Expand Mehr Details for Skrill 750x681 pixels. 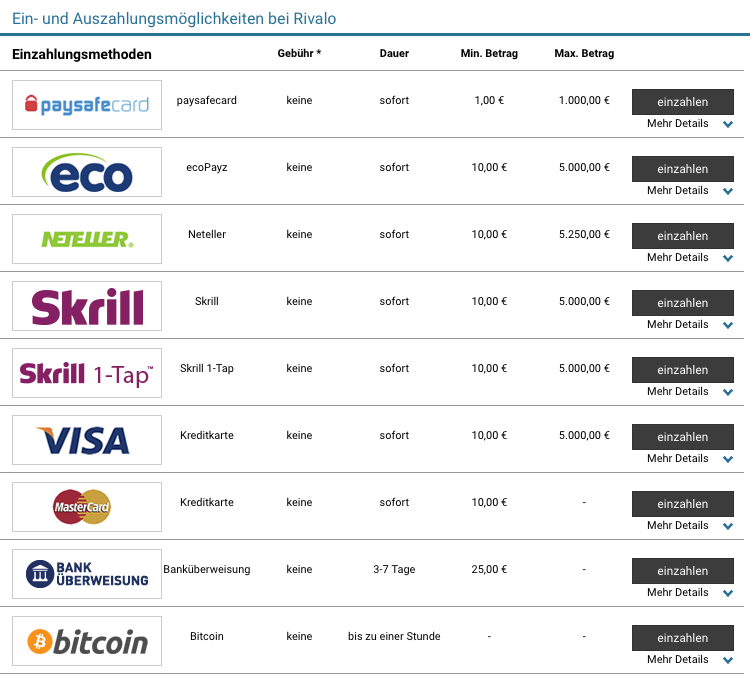click(689, 324)
